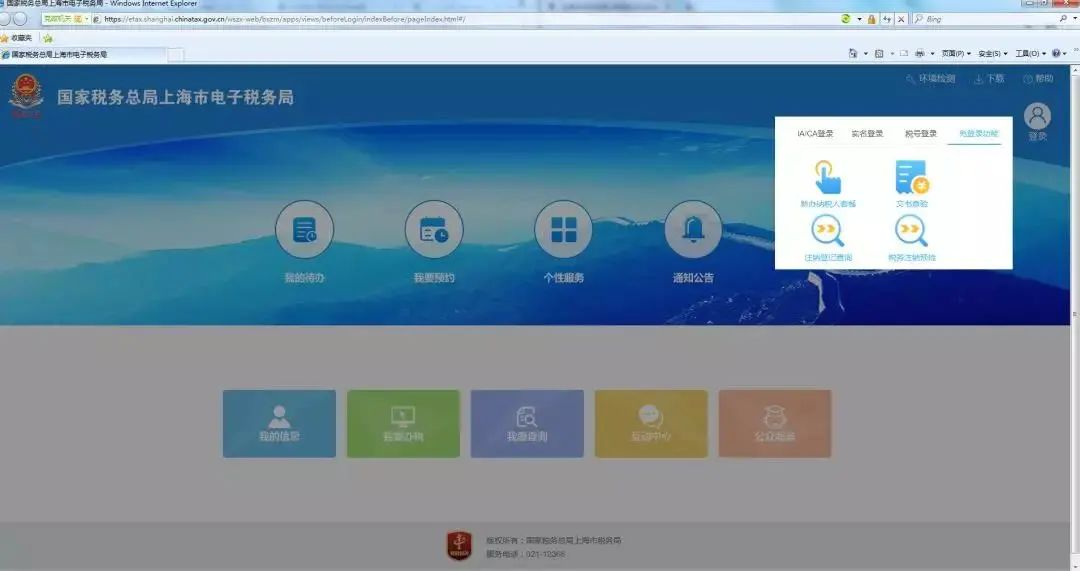Image resolution: width=1080 pixels, height=571 pixels.
Task: Click the add to favorites star icon
Action: tap(48, 38)
